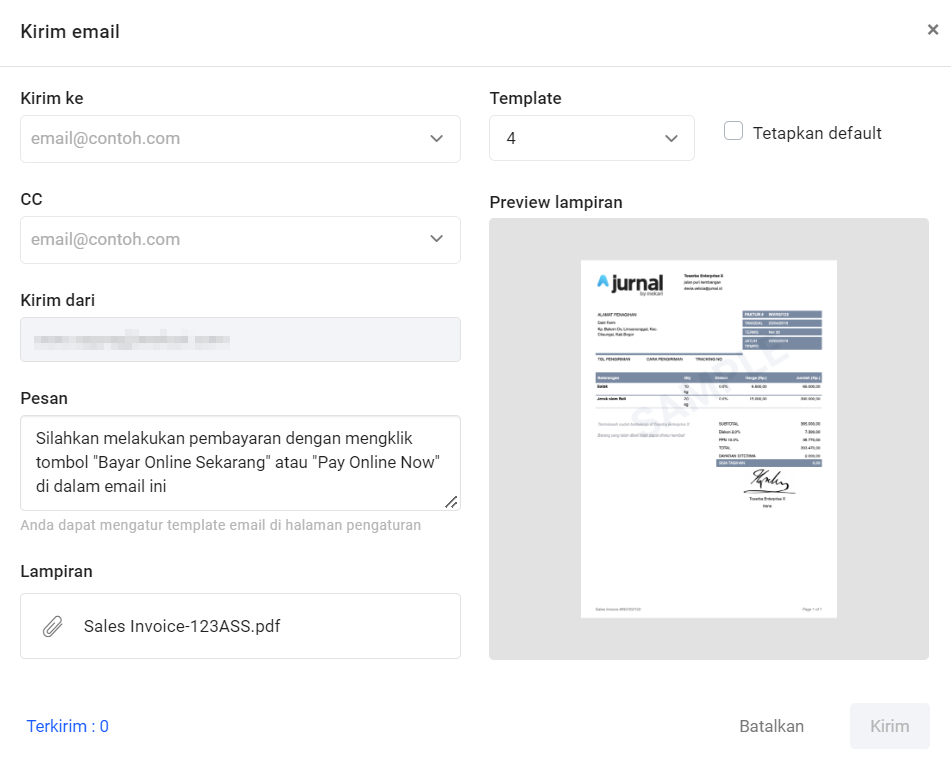Click the blurred Kirim dari sender field
This screenshot has height=758, width=951.
[240, 340]
